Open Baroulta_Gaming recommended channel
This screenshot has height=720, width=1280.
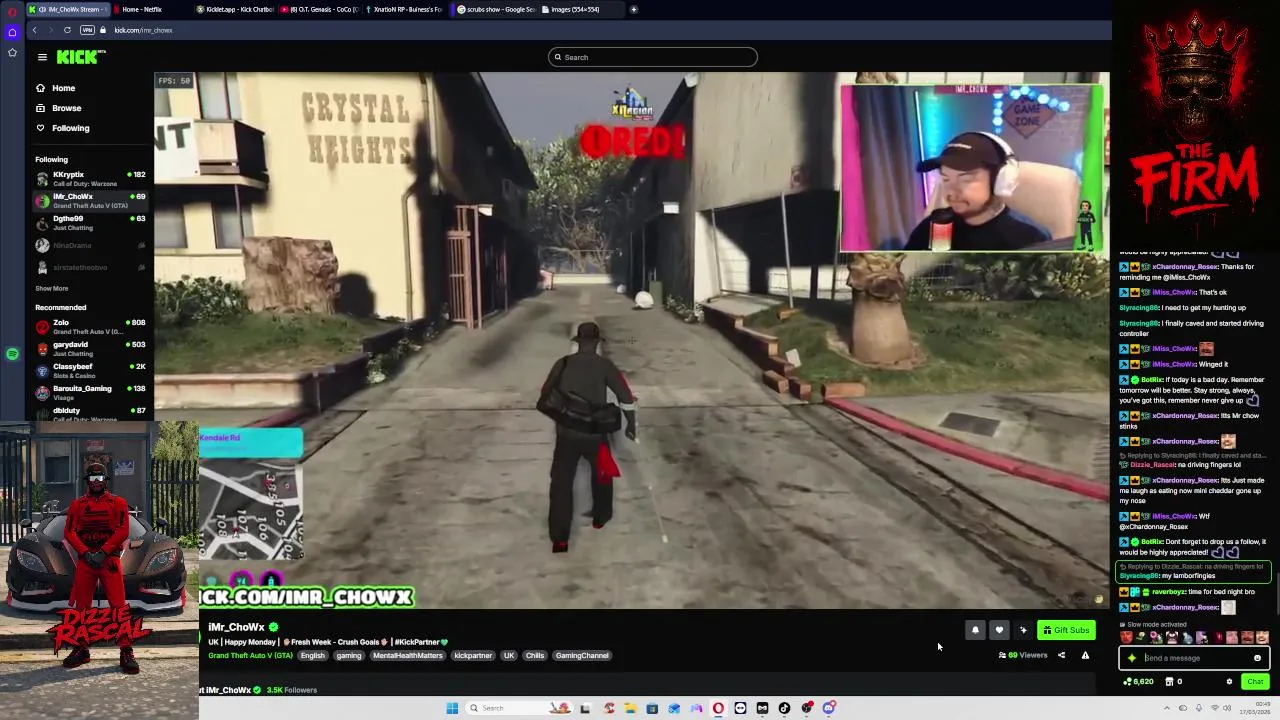90,392
